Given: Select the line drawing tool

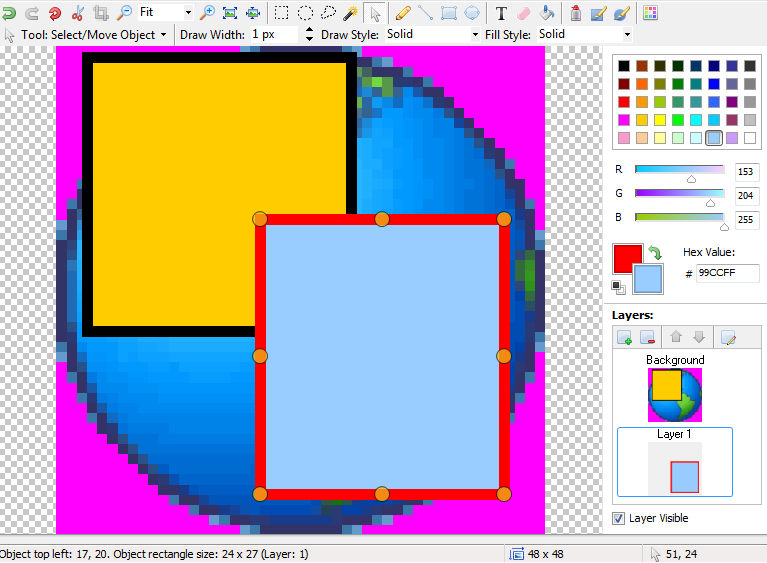Looking at the screenshot, I should (x=426, y=13).
